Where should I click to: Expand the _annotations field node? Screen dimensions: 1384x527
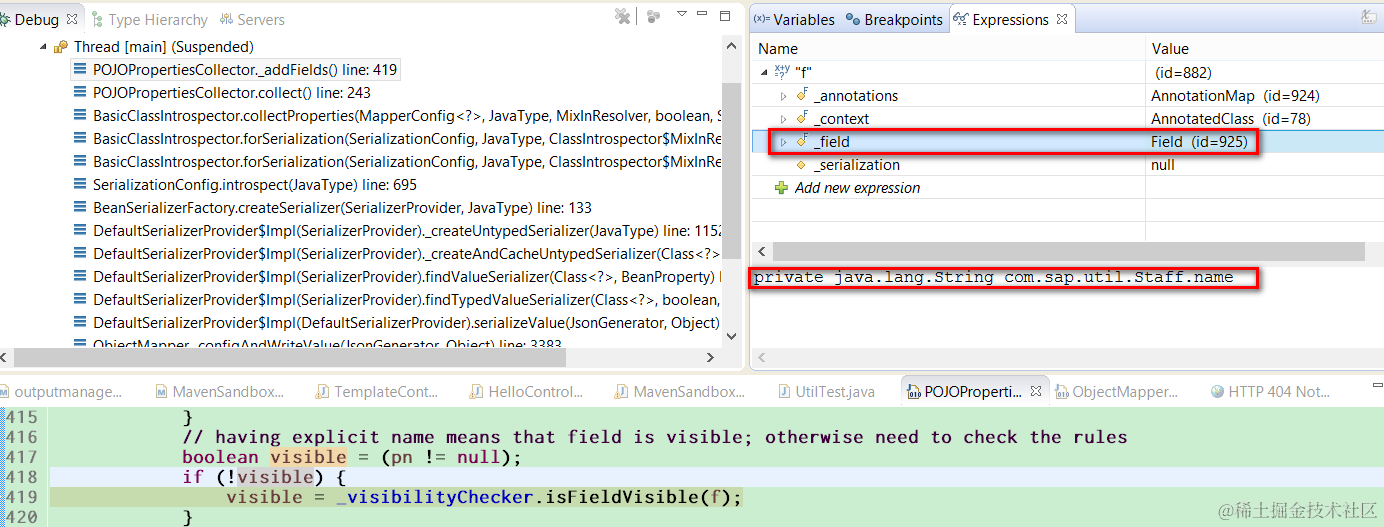point(784,96)
